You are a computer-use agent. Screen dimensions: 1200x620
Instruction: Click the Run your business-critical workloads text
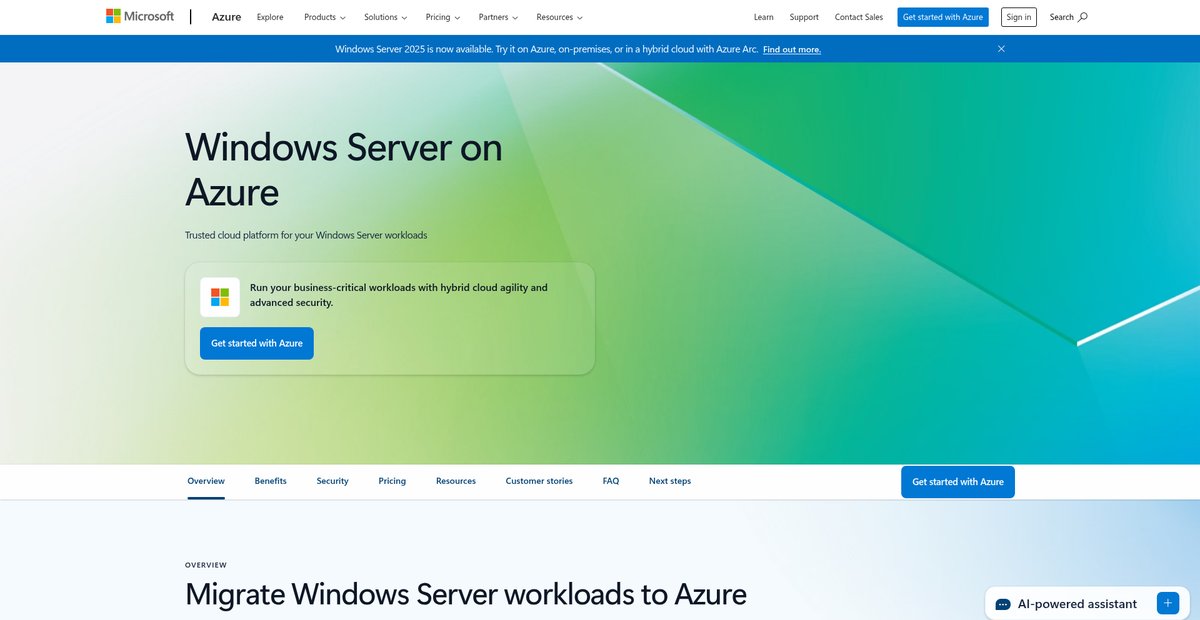click(399, 295)
